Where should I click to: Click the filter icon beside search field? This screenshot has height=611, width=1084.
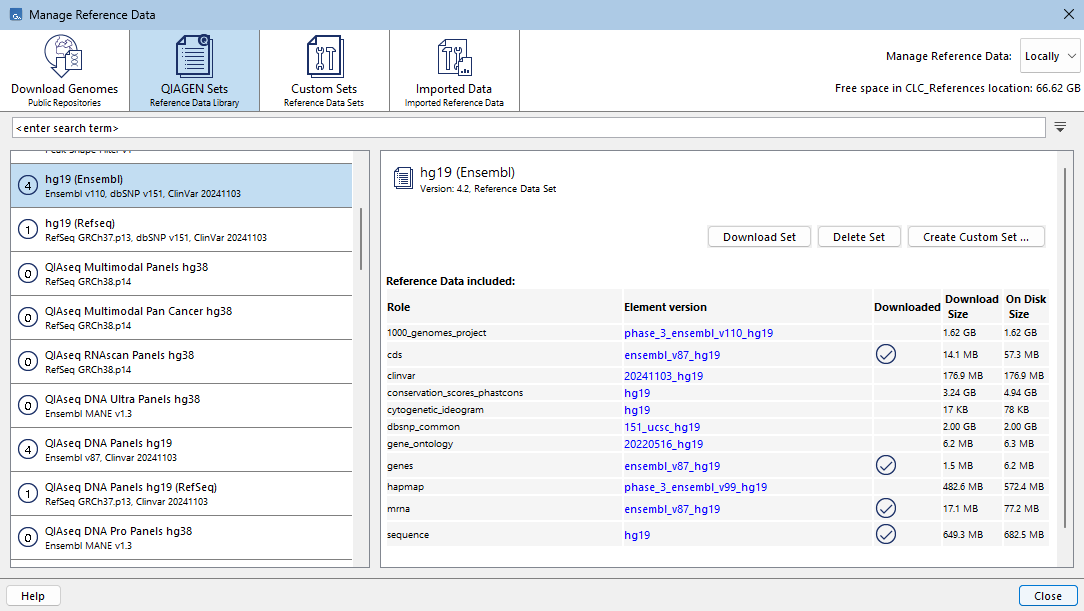click(x=1061, y=128)
